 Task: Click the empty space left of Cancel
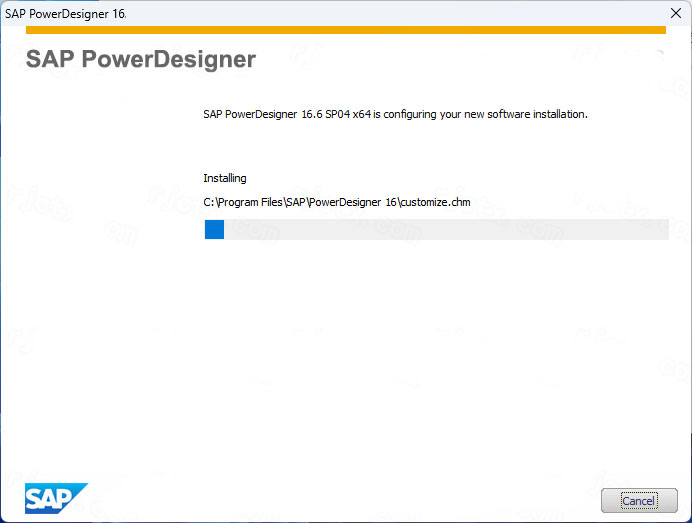coord(400,500)
